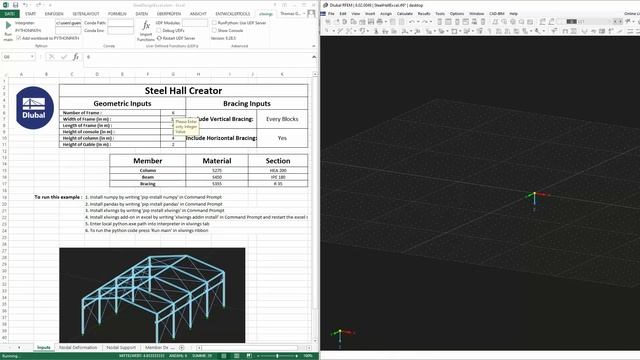The height and width of the screenshot is (360, 640).
Task: Open the dropdown next to RFEM Print icon
Action: pos(386,22)
